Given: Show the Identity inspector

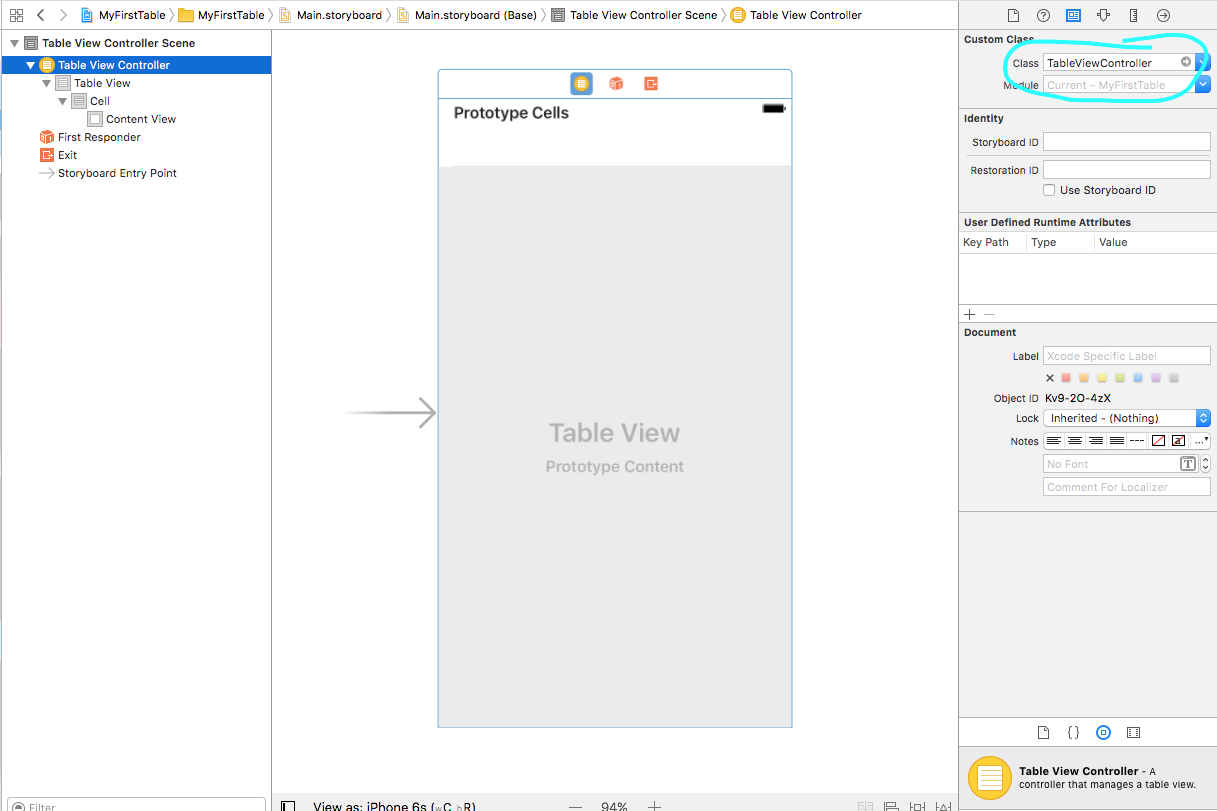Looking at the screenshot, I should tap(1073, 15).
